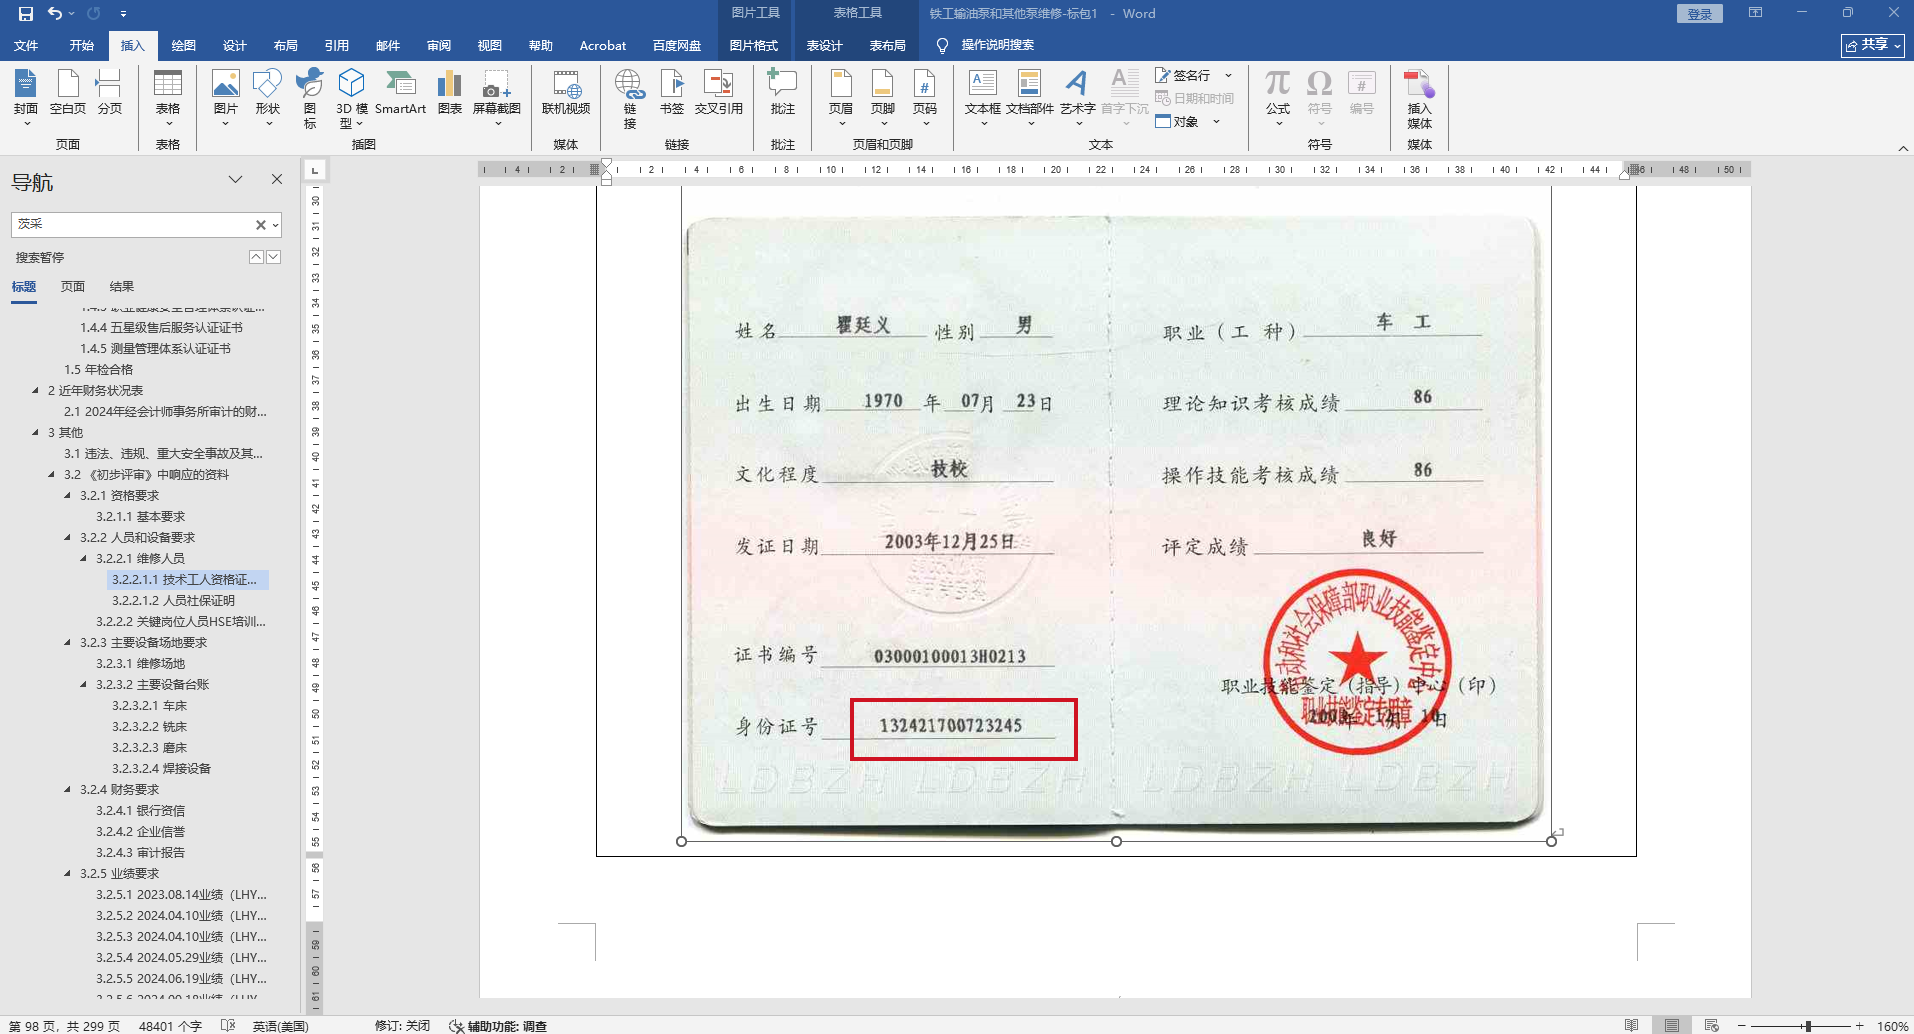Screen dimensions: 1914x1034
Task: Click the Save icon in the title bar
Action: point(26,13)
